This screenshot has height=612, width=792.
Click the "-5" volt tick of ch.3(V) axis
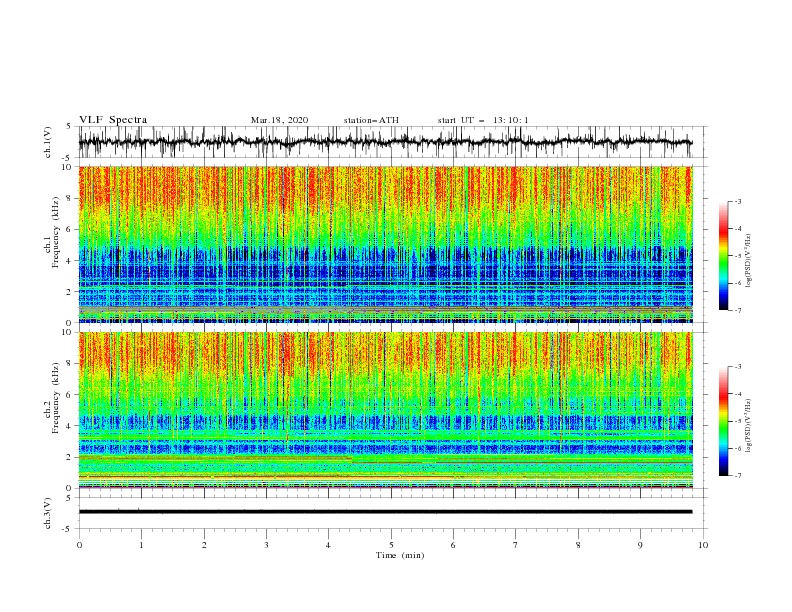point(68,529)
